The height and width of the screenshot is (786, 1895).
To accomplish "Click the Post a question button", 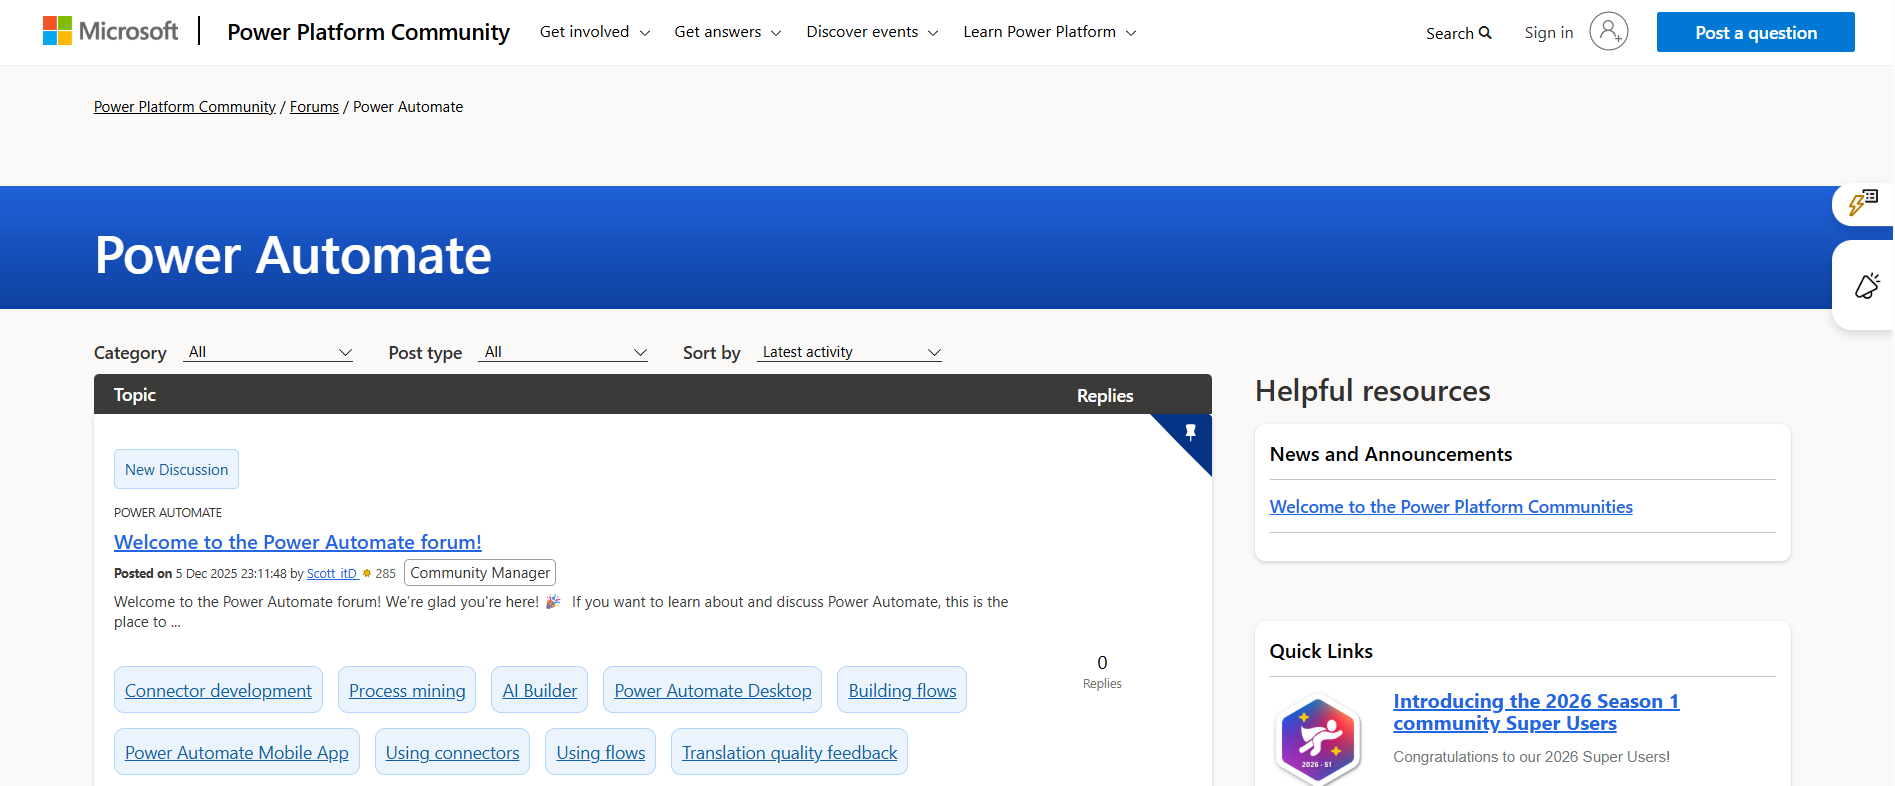I will [1755, 32].
